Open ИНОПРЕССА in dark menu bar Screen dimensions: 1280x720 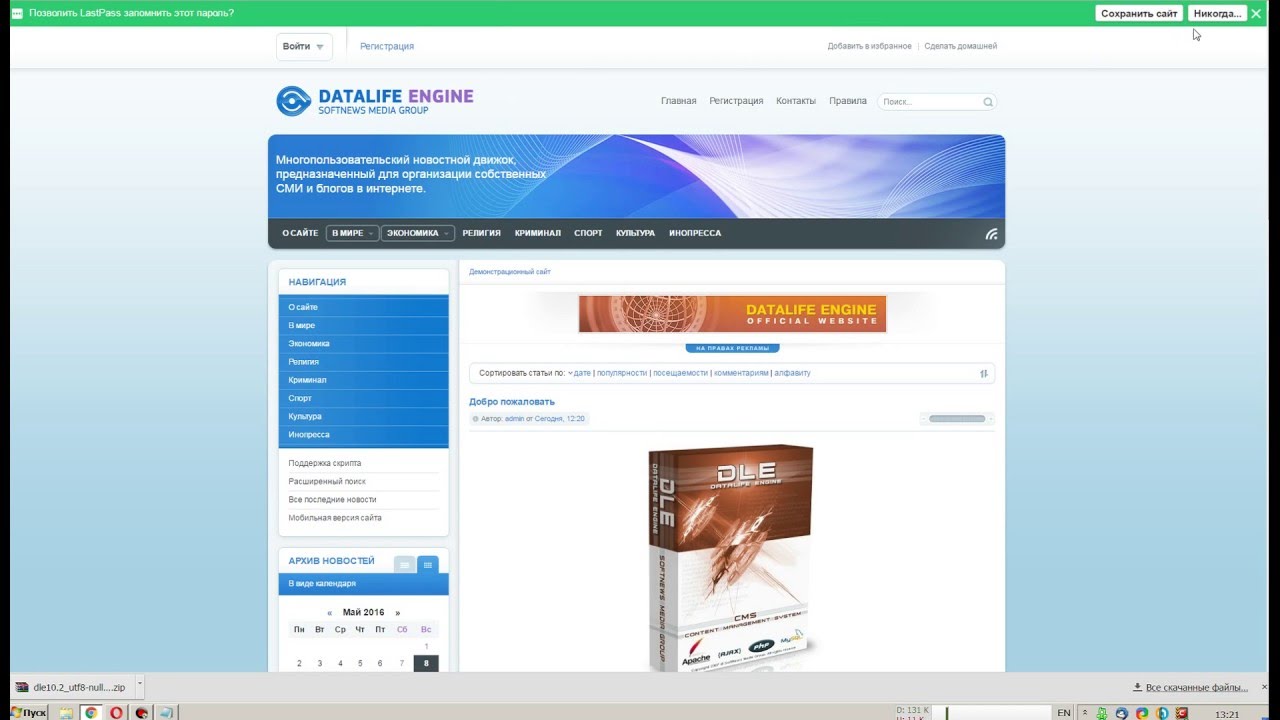[x=695, y=233]
